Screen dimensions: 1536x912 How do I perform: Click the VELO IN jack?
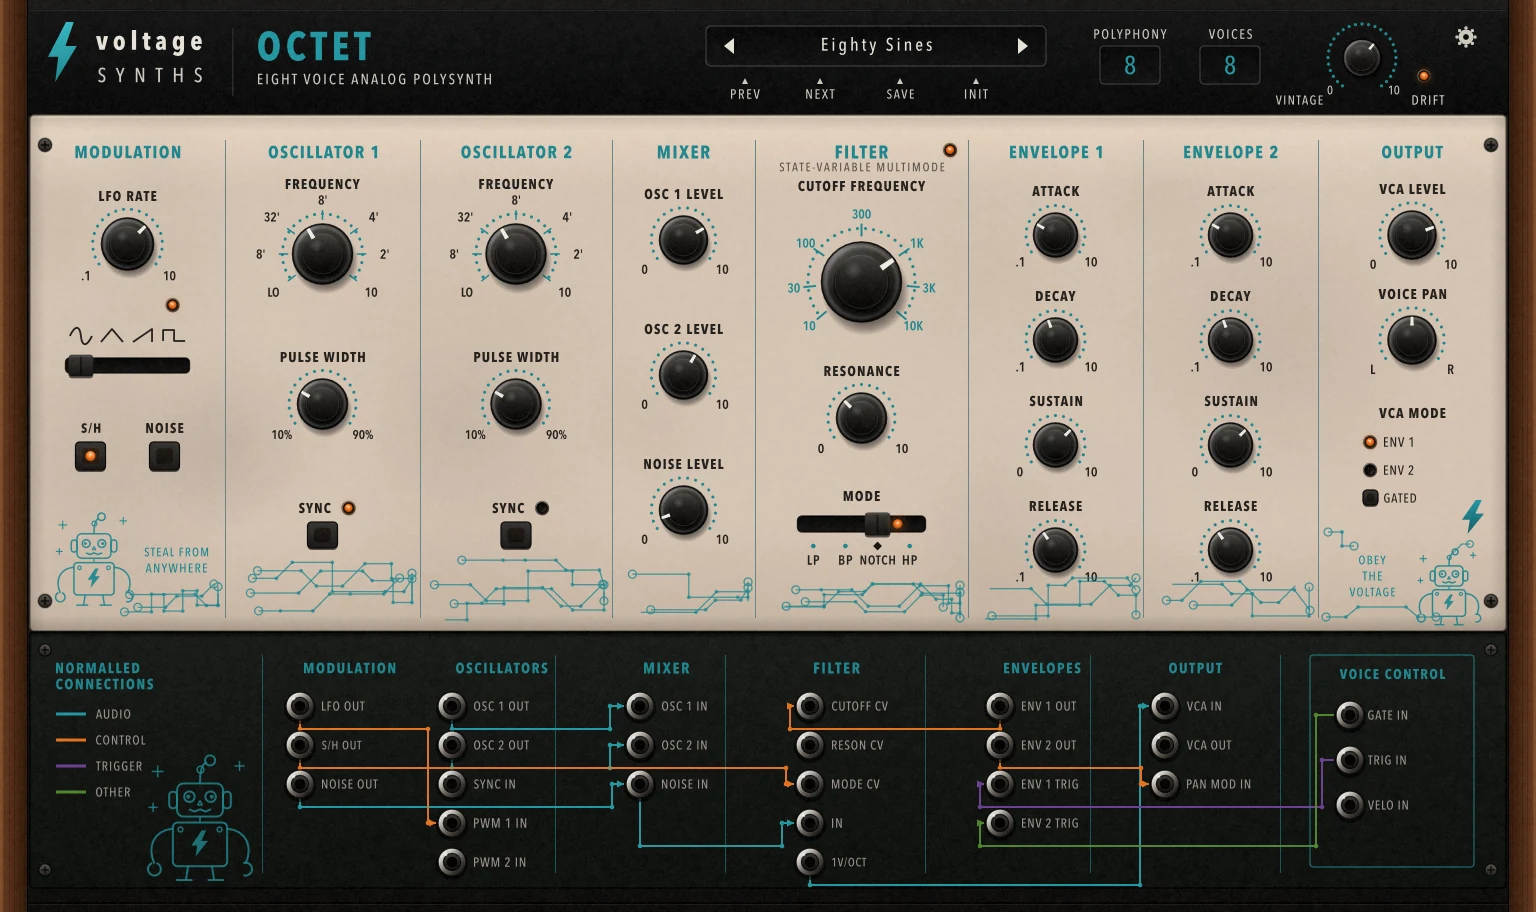click(x=1350, y=805)
